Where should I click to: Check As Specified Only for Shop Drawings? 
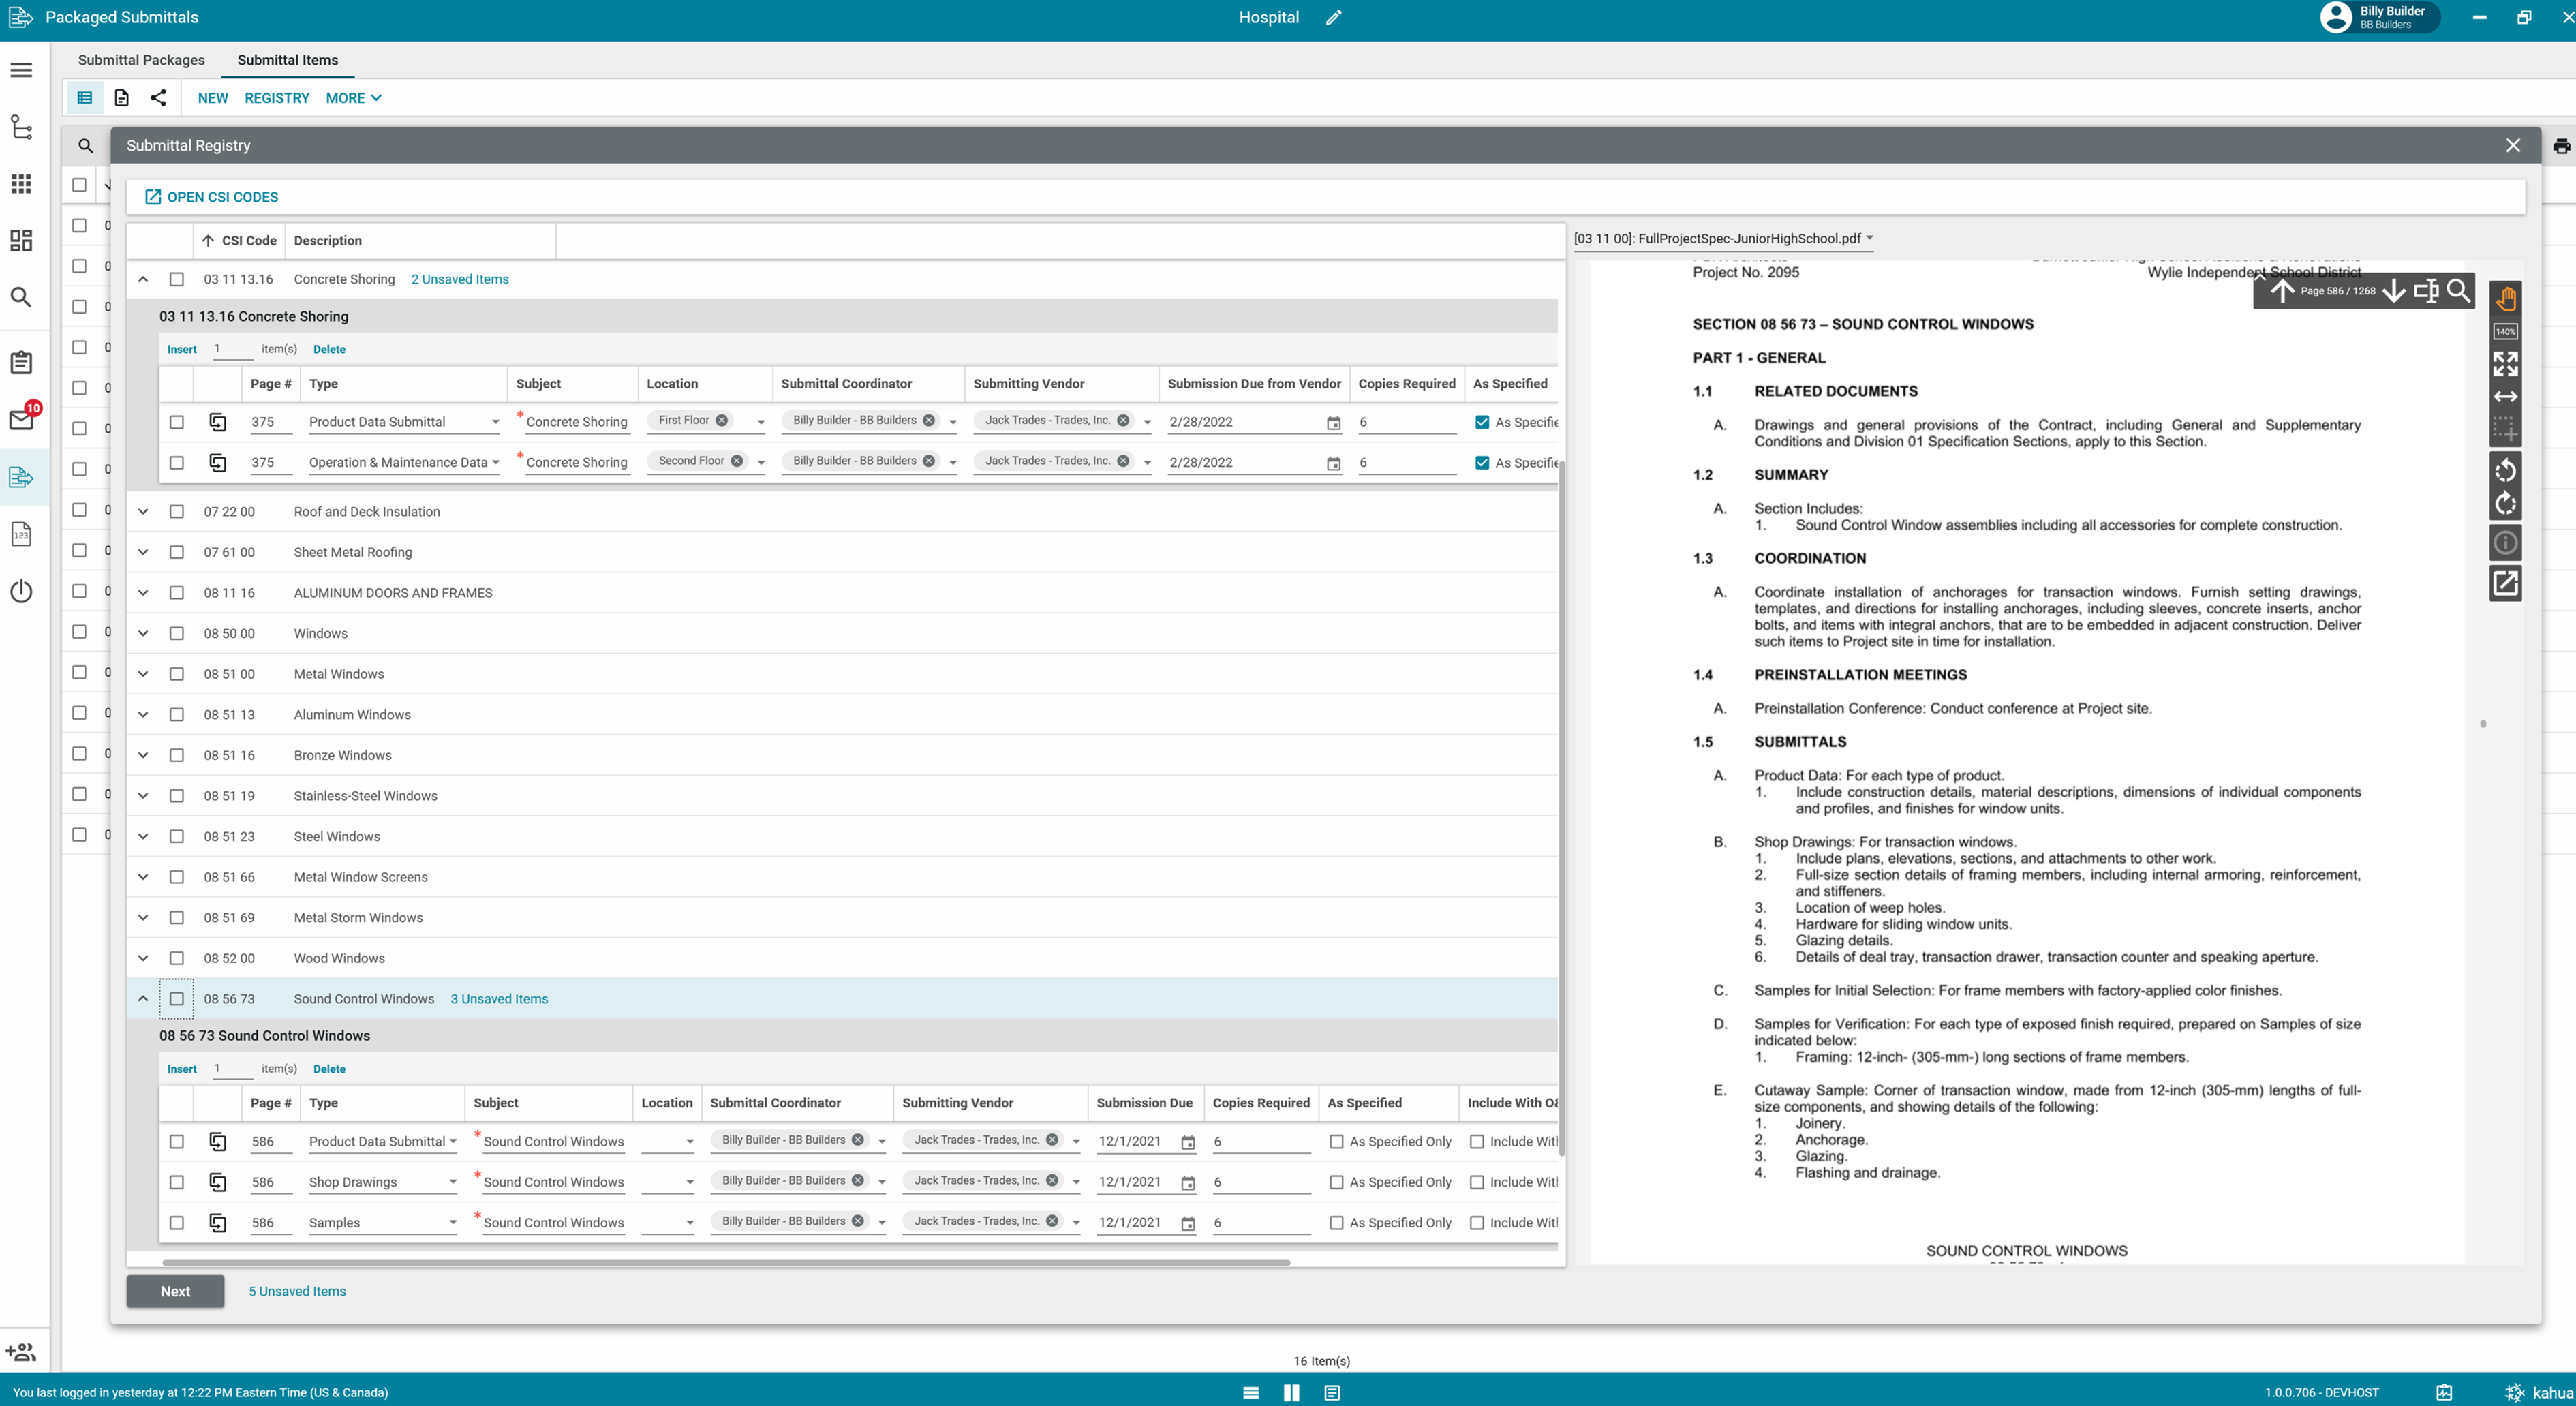[x=1336, y=1182]
